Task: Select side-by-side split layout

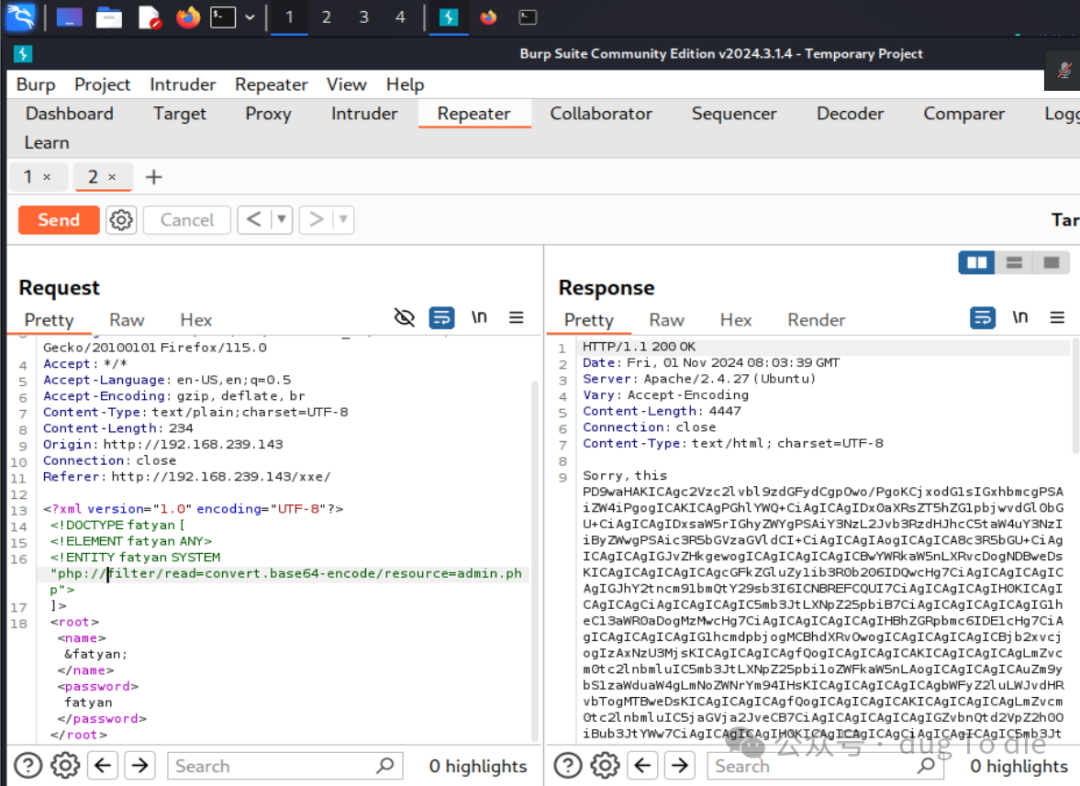Action: pyautogui.click(x=977, y=262)
